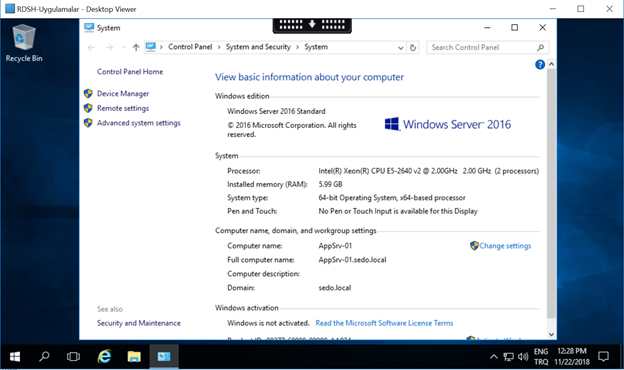This screenshot has height=370, width=624.
Task: Click Windows Server 2016 Standard text
Action: (276, 111)
